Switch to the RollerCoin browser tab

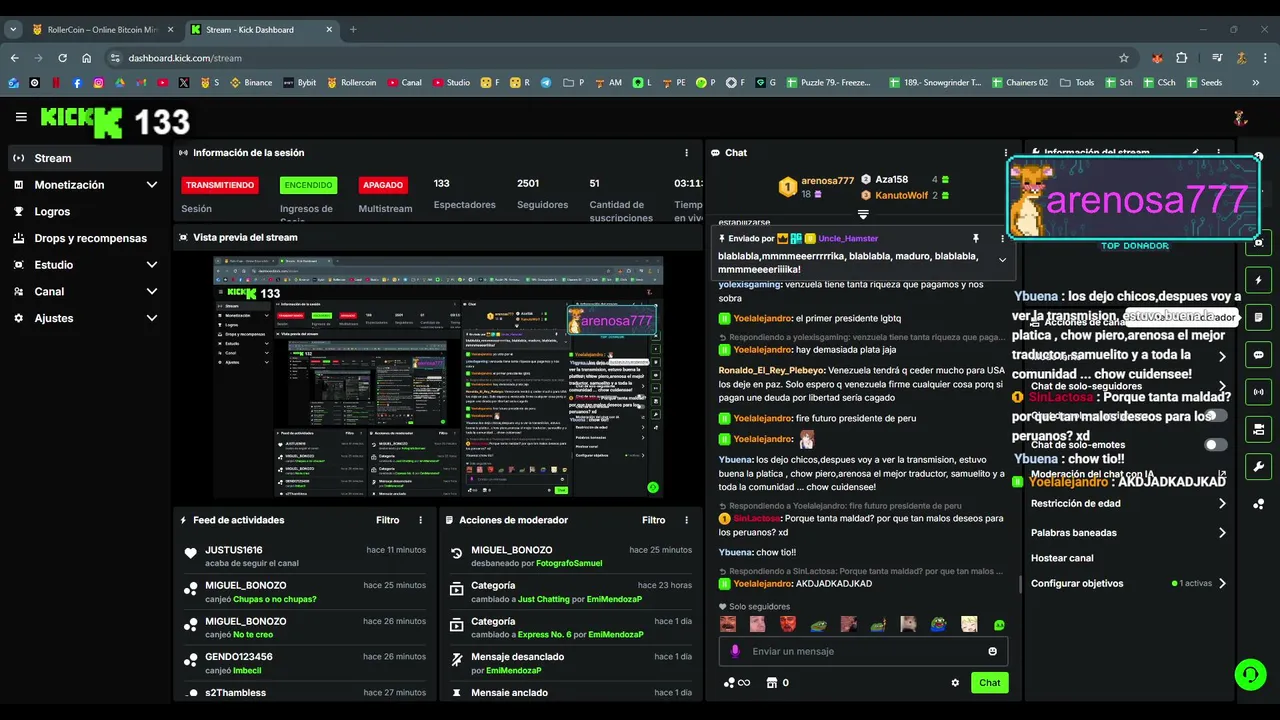pos(102,29)
